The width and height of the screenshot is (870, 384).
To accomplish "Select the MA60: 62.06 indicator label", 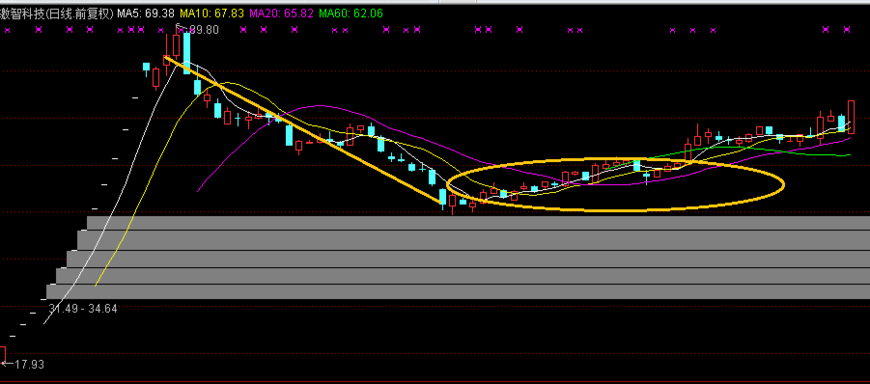I will tap(351, 13).
